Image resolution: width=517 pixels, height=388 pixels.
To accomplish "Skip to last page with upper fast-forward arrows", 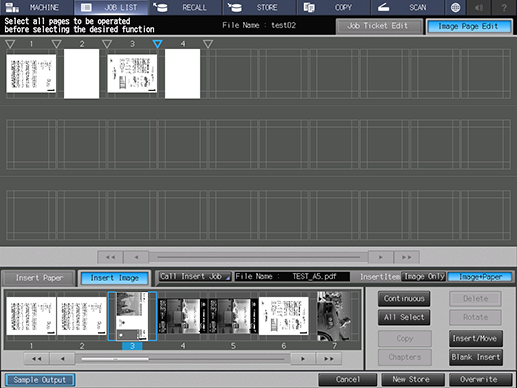I will pos(406,257).
